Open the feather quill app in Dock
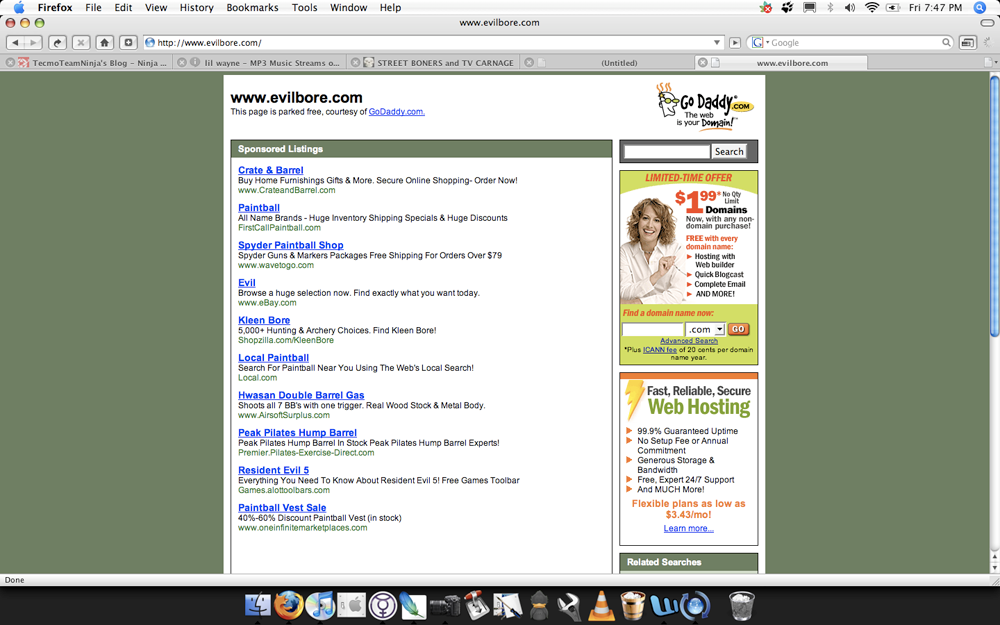This screenshot has height=625, width=1000. click(x=413, y=604)
